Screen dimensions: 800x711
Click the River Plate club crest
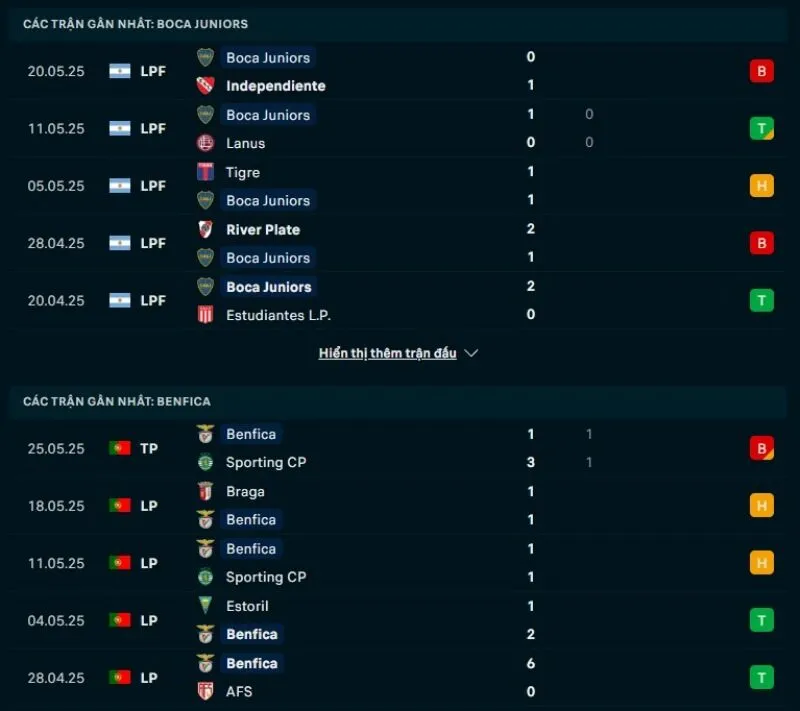[204, 229]
